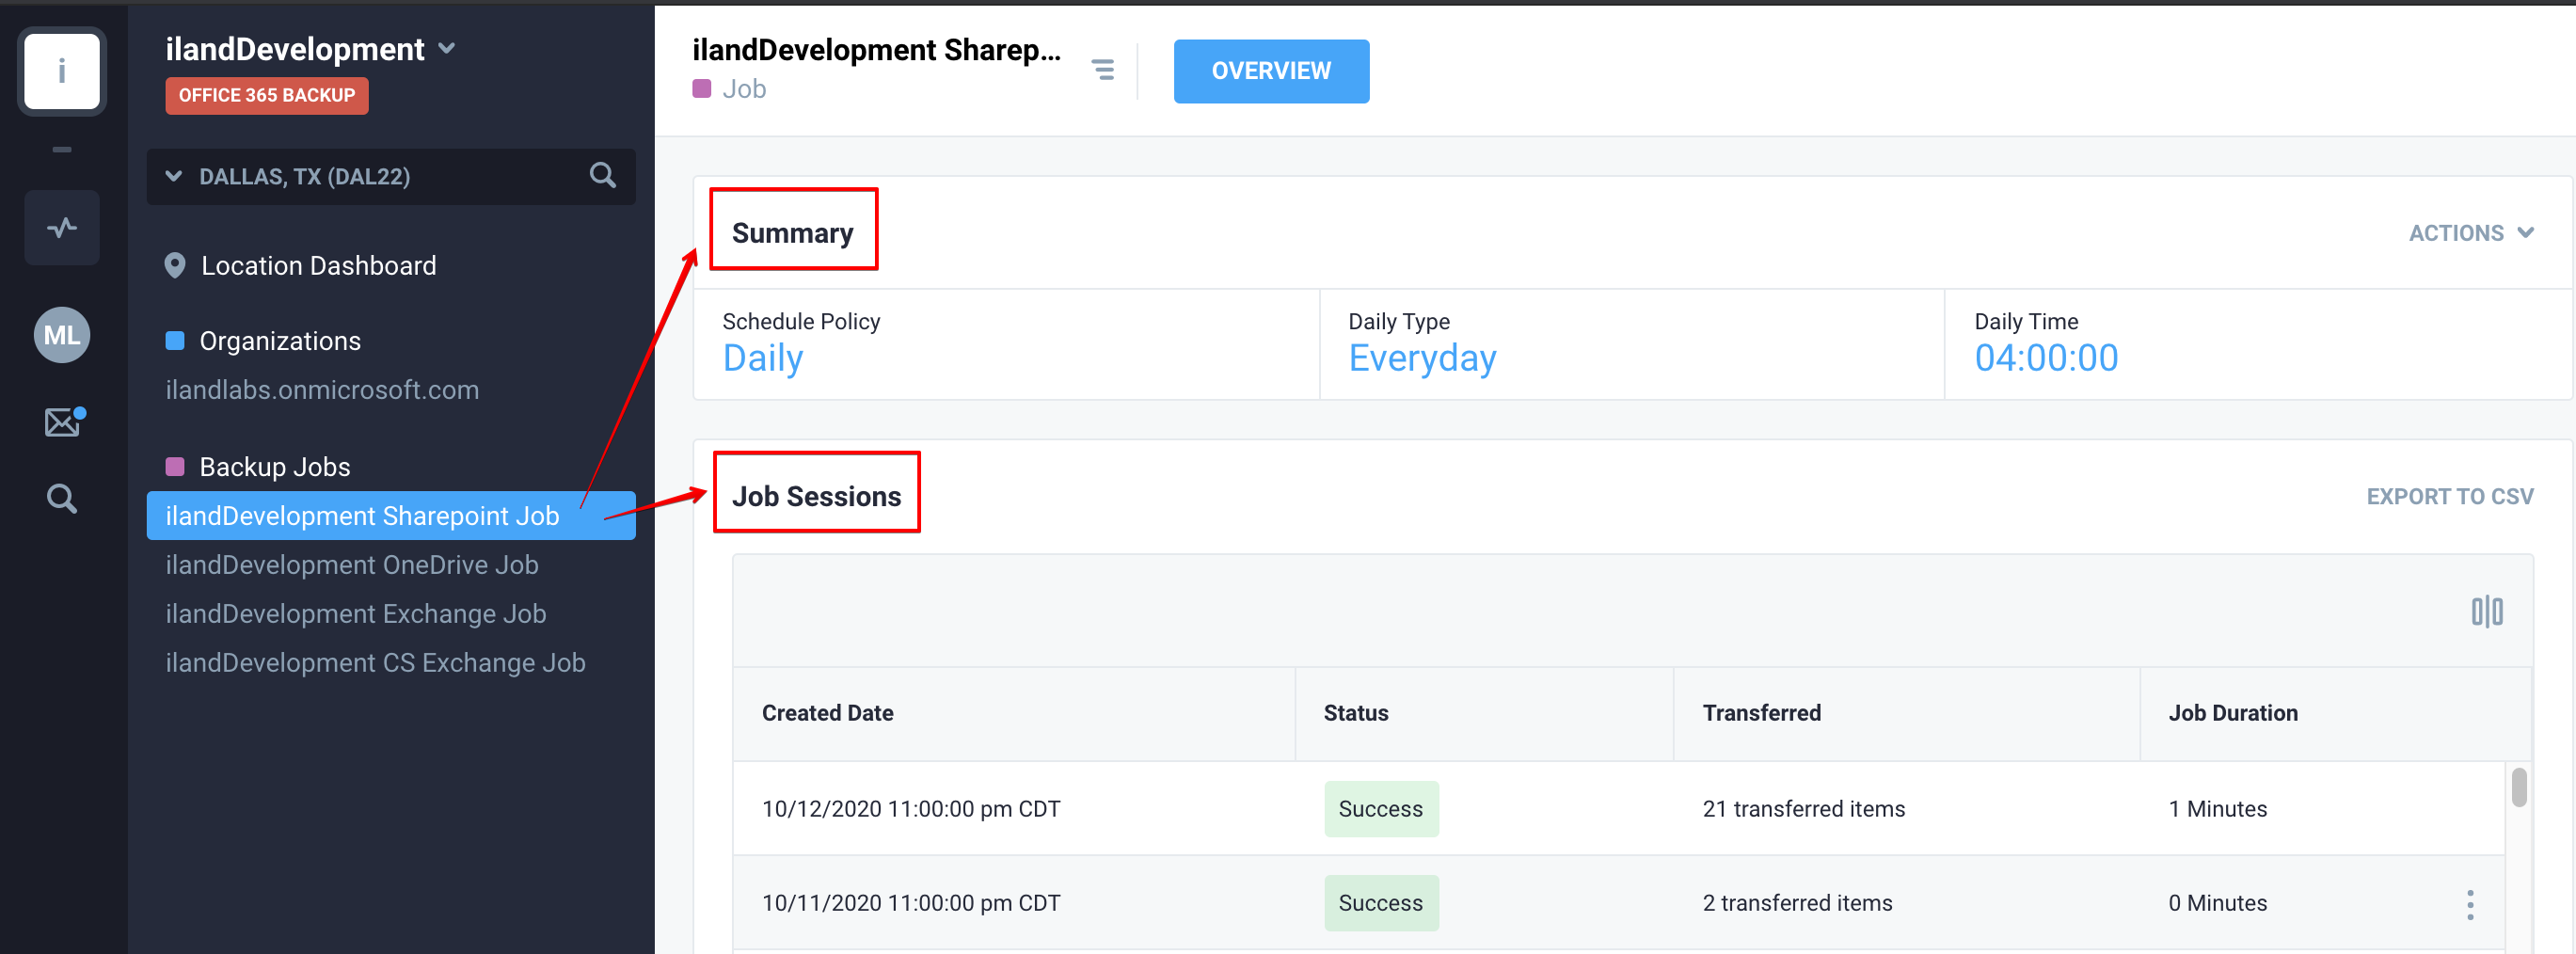This screenshot has height=954, width=2576.
Task: Open the Actions dropdown in Summary
Action: click(x=2470, y=233)
